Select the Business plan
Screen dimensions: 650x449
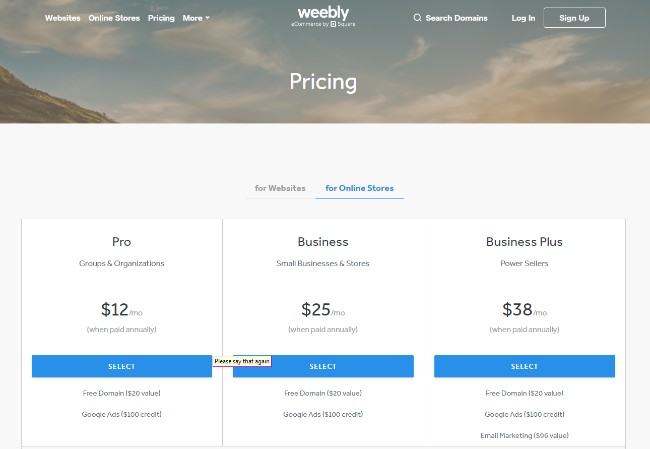click(x=323, y=366)
